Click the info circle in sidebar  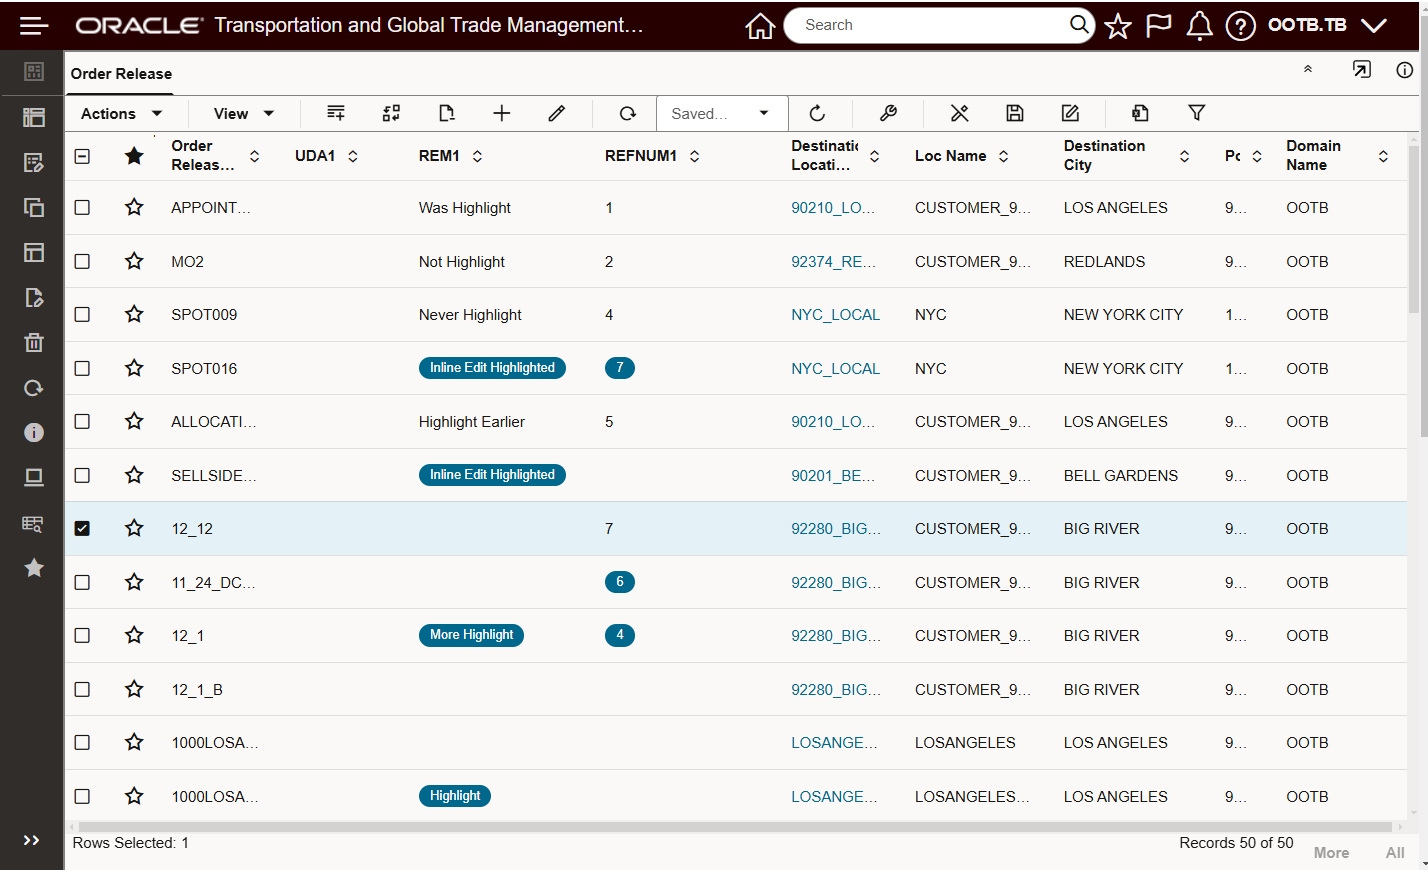pos(34,432)
